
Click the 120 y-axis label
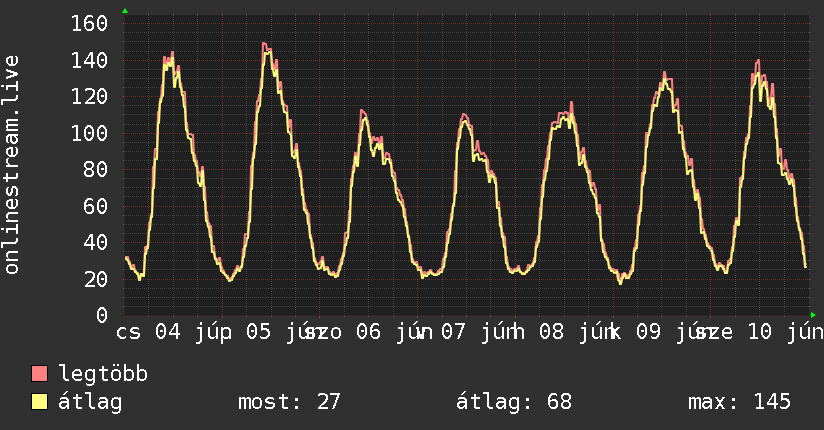pyautogui.click(x=89, y=97)
